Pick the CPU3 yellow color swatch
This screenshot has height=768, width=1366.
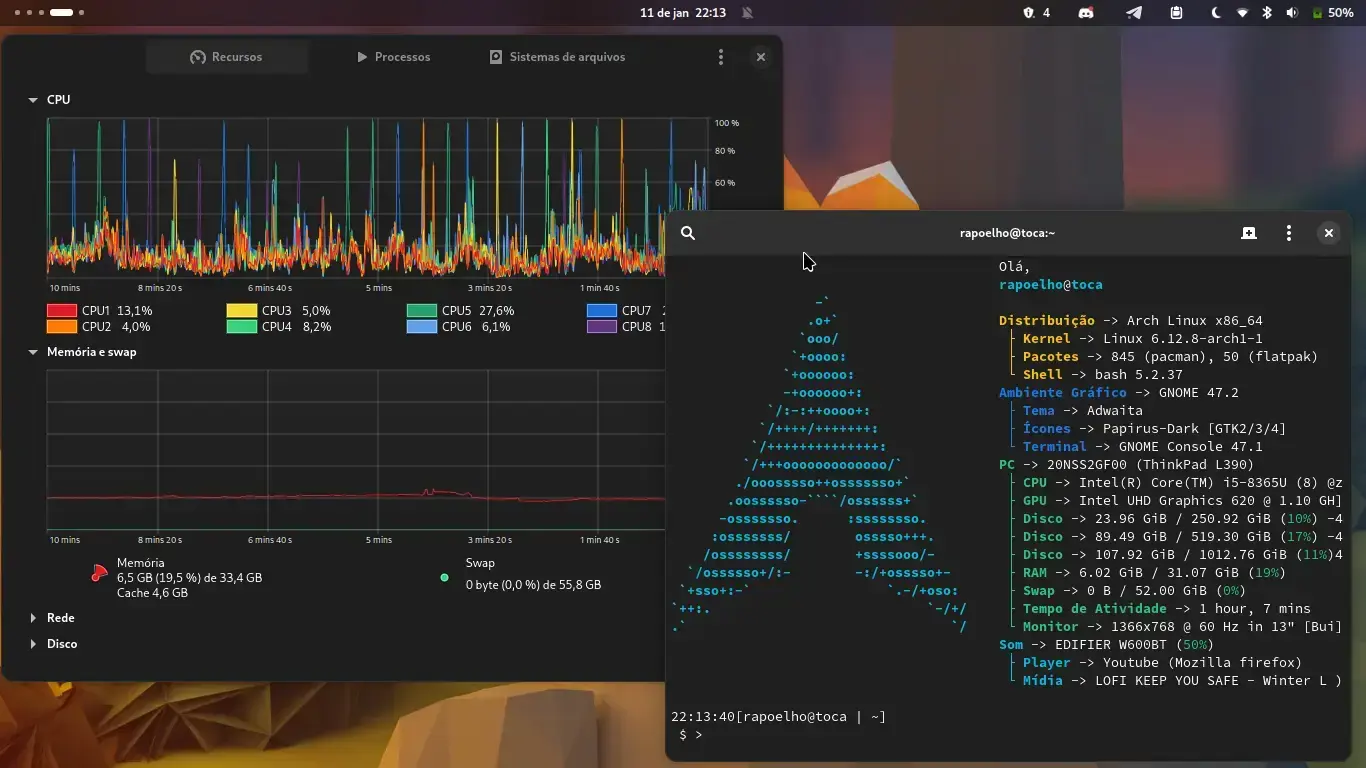(x=242, y=311)
